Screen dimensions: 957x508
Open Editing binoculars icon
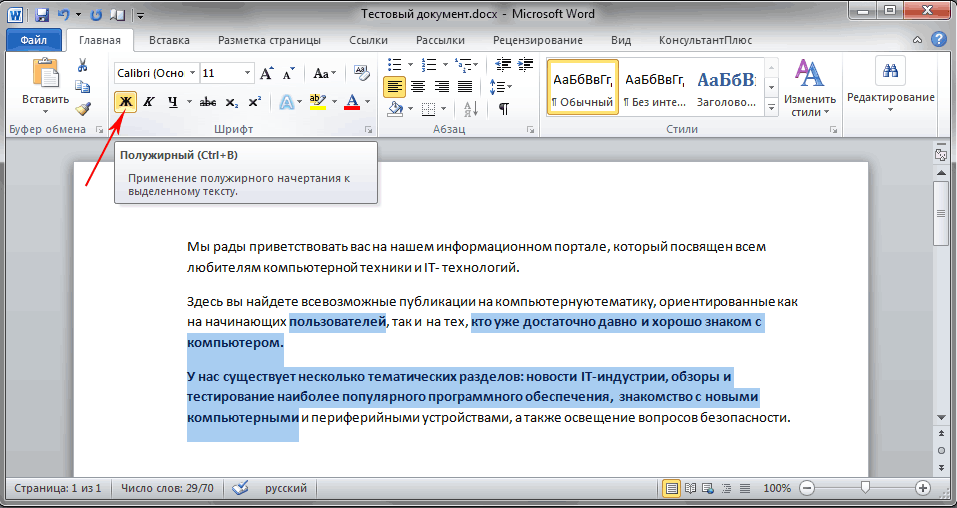[890, 71]
